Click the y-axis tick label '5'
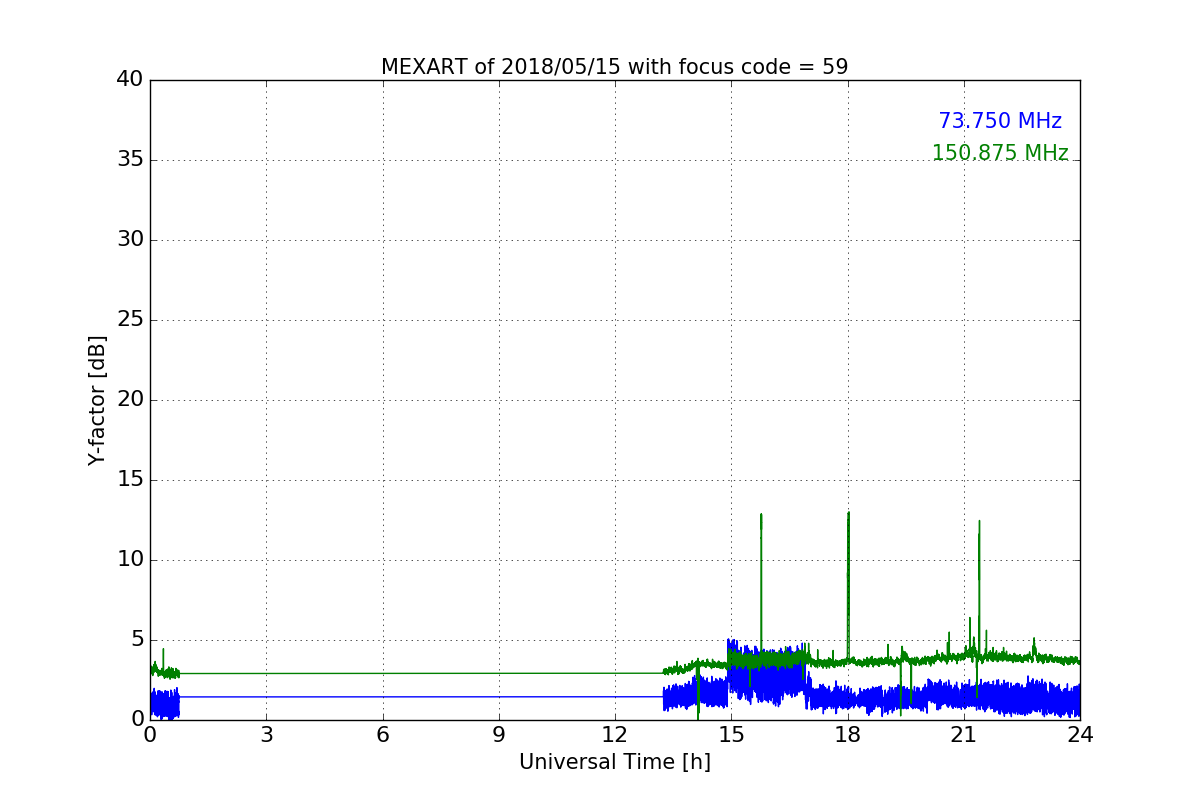 click(x=137, y=640)
